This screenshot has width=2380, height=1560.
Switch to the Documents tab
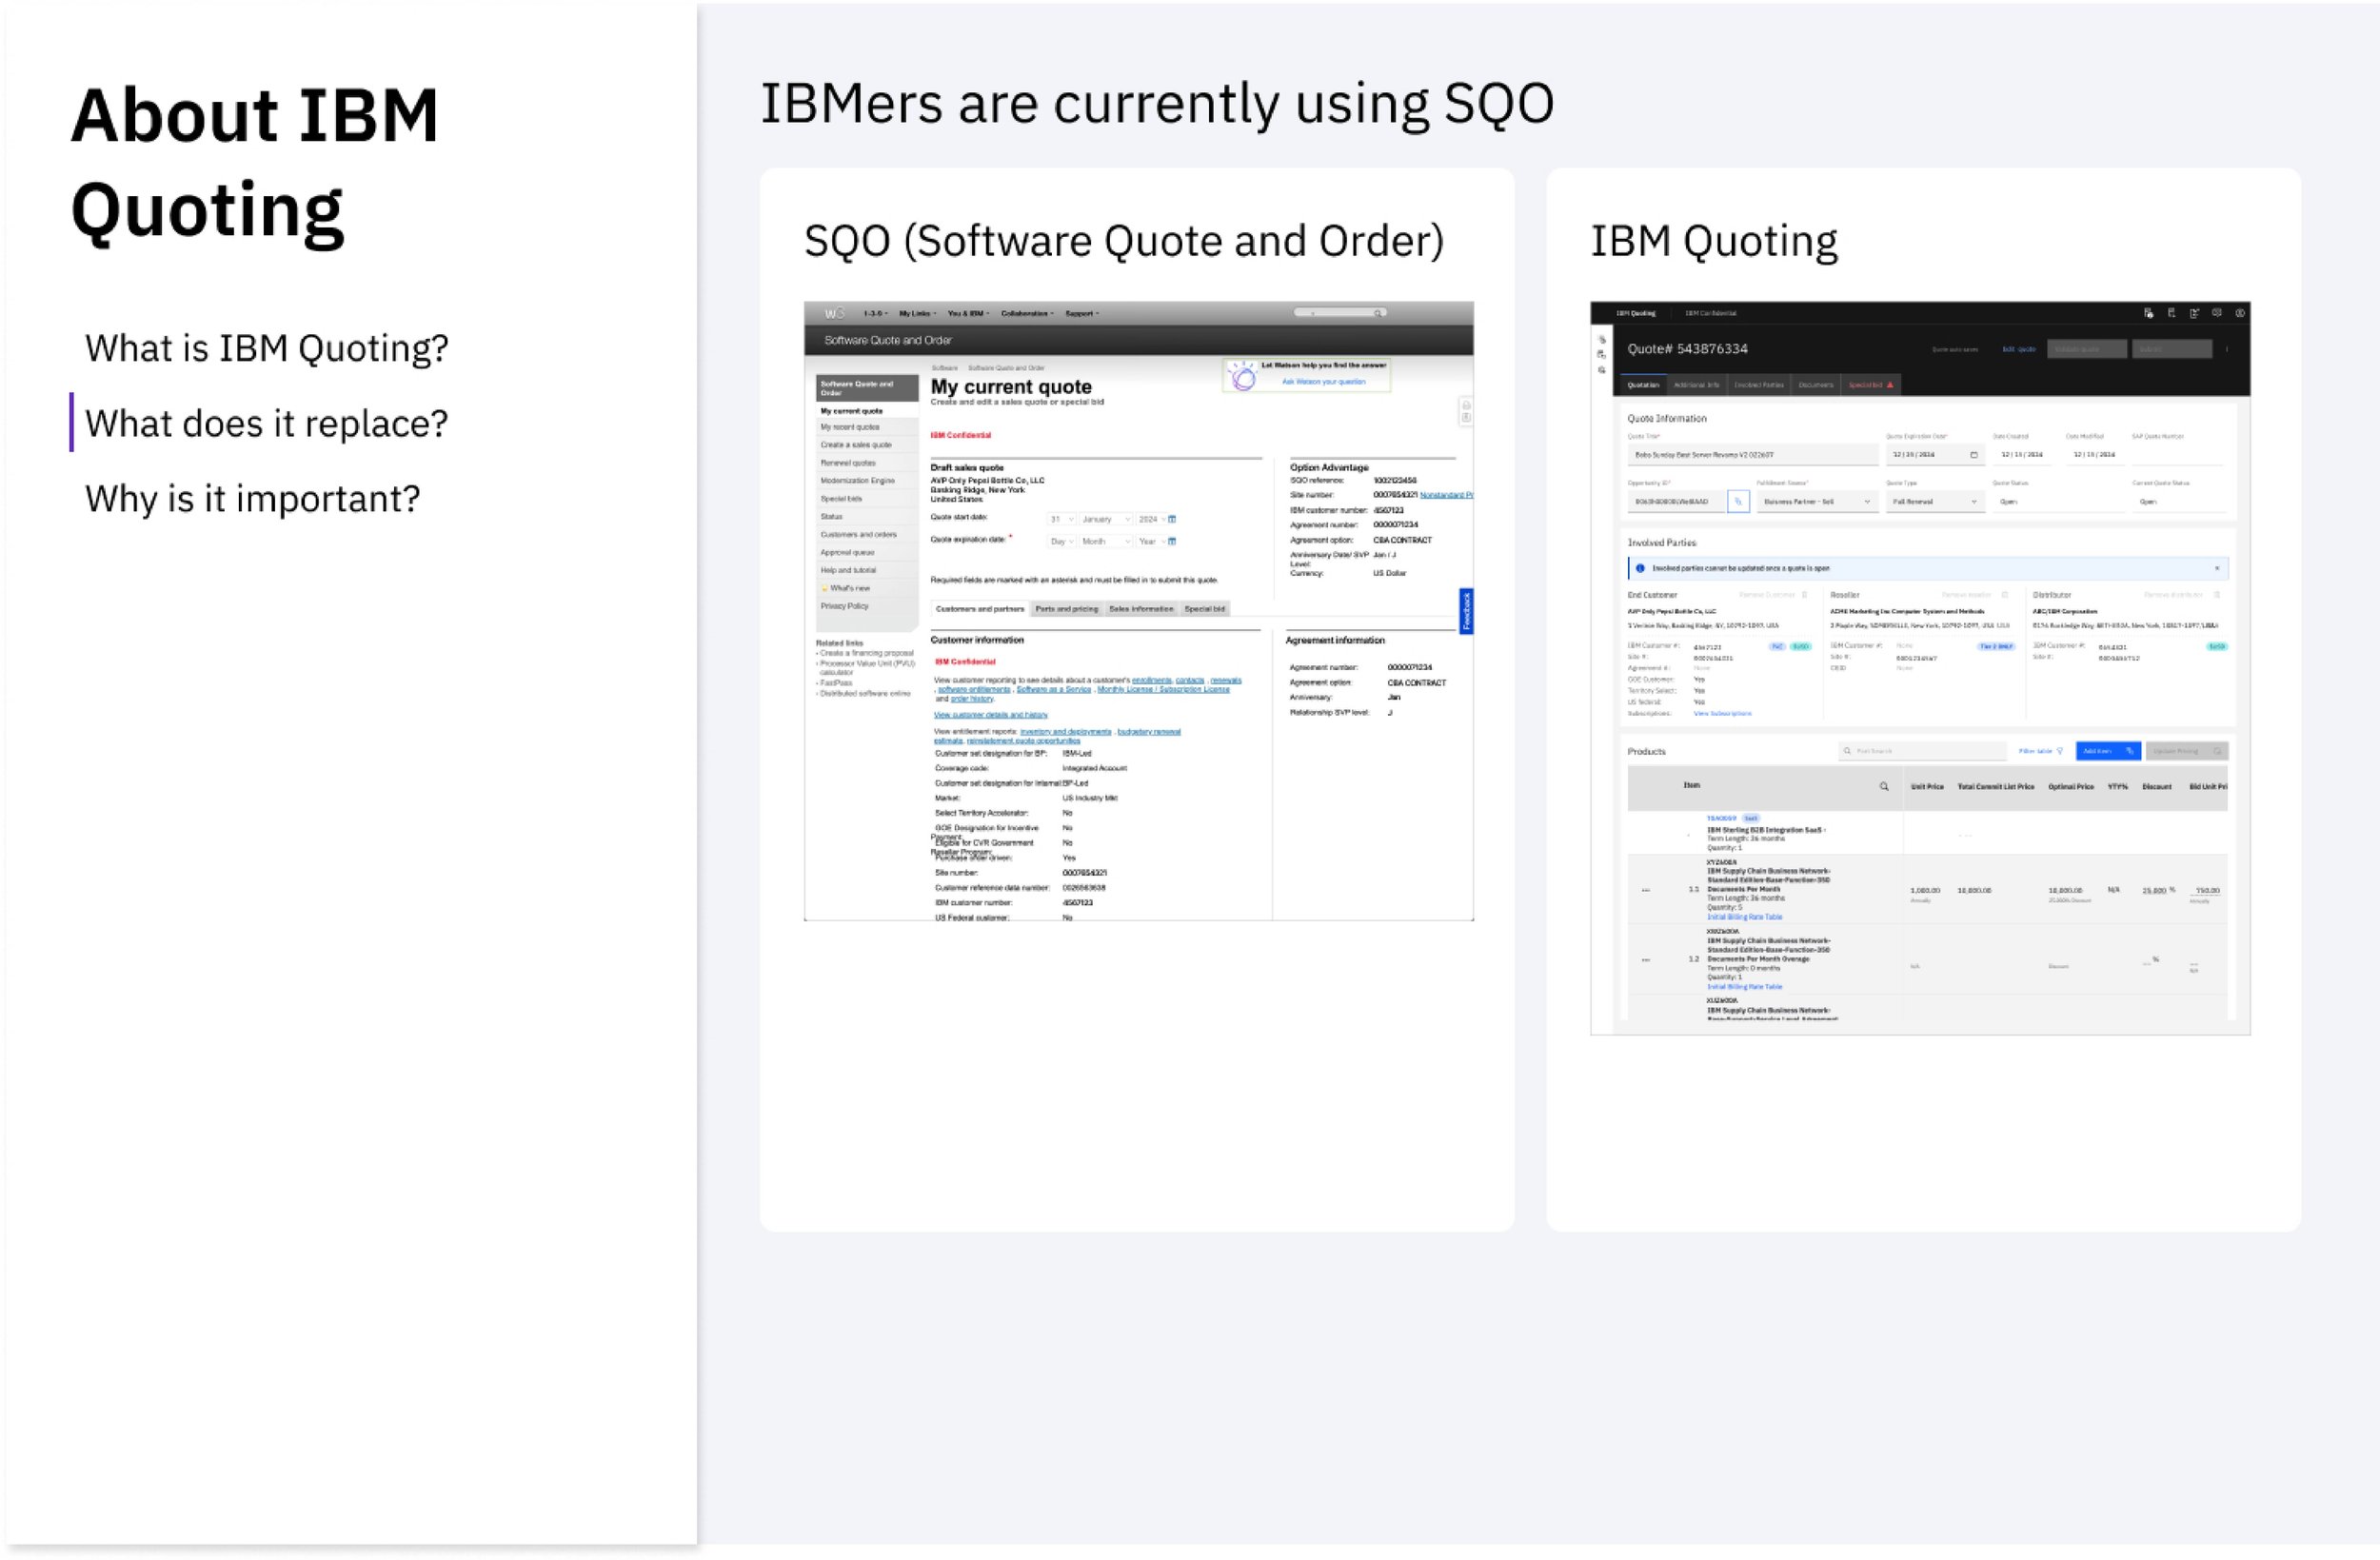1816,385
